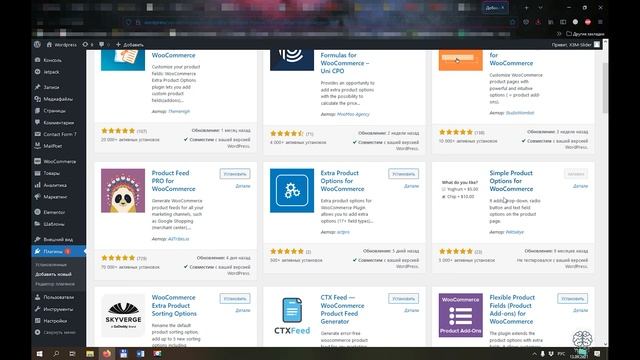Click the Elementor icon in sidebar
The width and height of the screenshot is (640, 360).
click(x=38, y=212)
